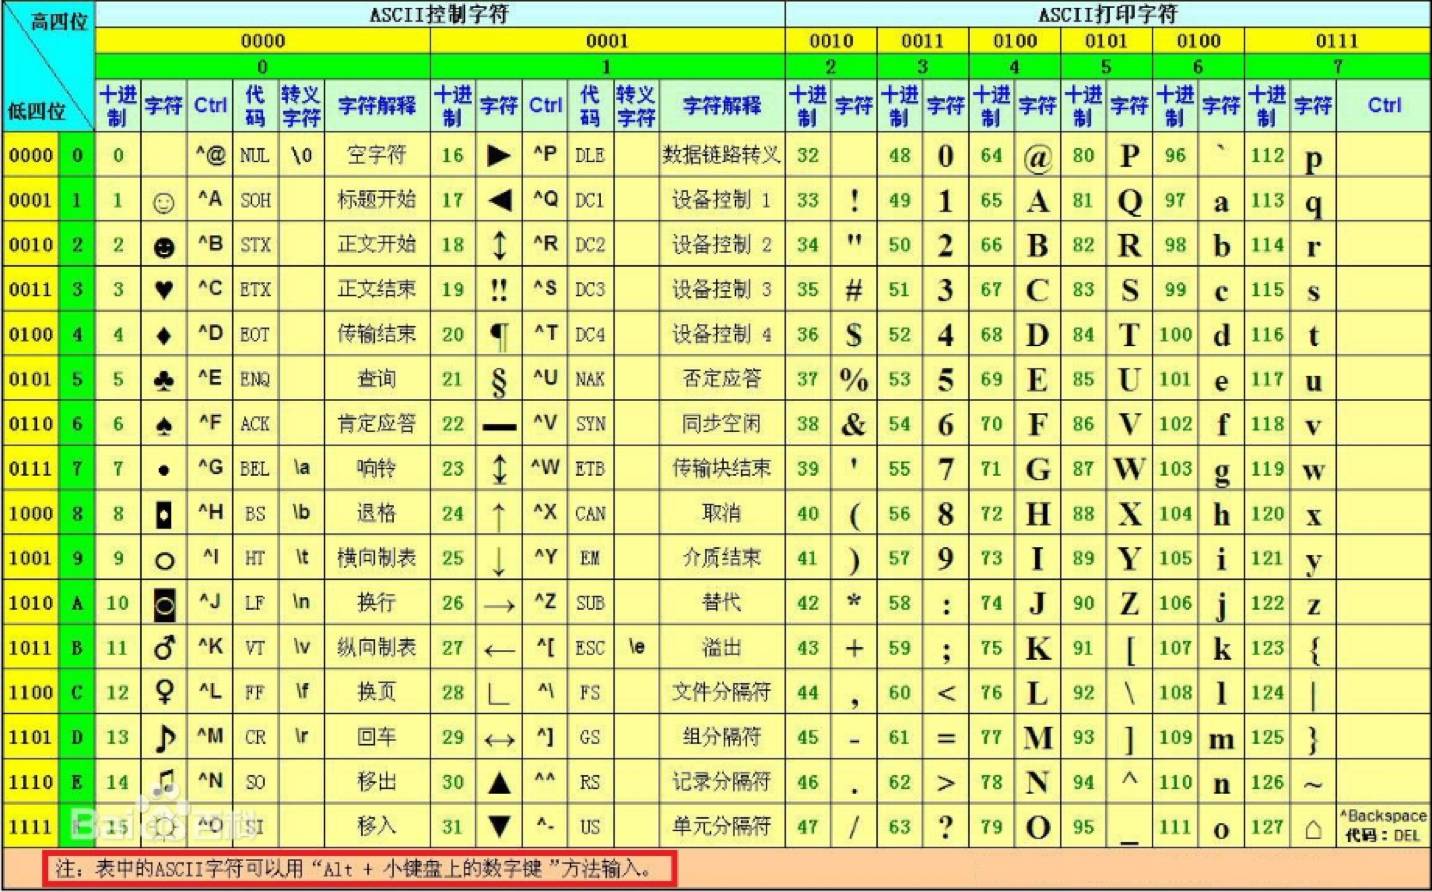Click the solid right-pointing triangle symbol
Screen dimensions: 1432x892
[498, 156]
